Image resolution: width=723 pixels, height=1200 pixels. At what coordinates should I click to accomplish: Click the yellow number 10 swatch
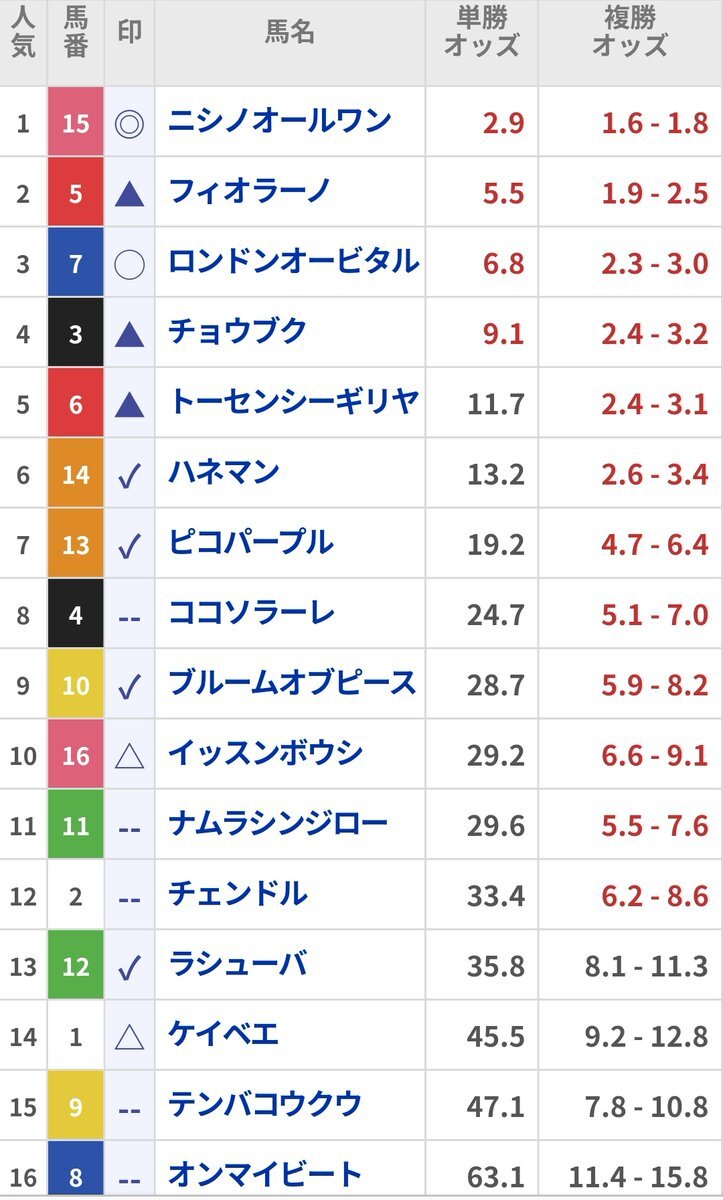76,684
